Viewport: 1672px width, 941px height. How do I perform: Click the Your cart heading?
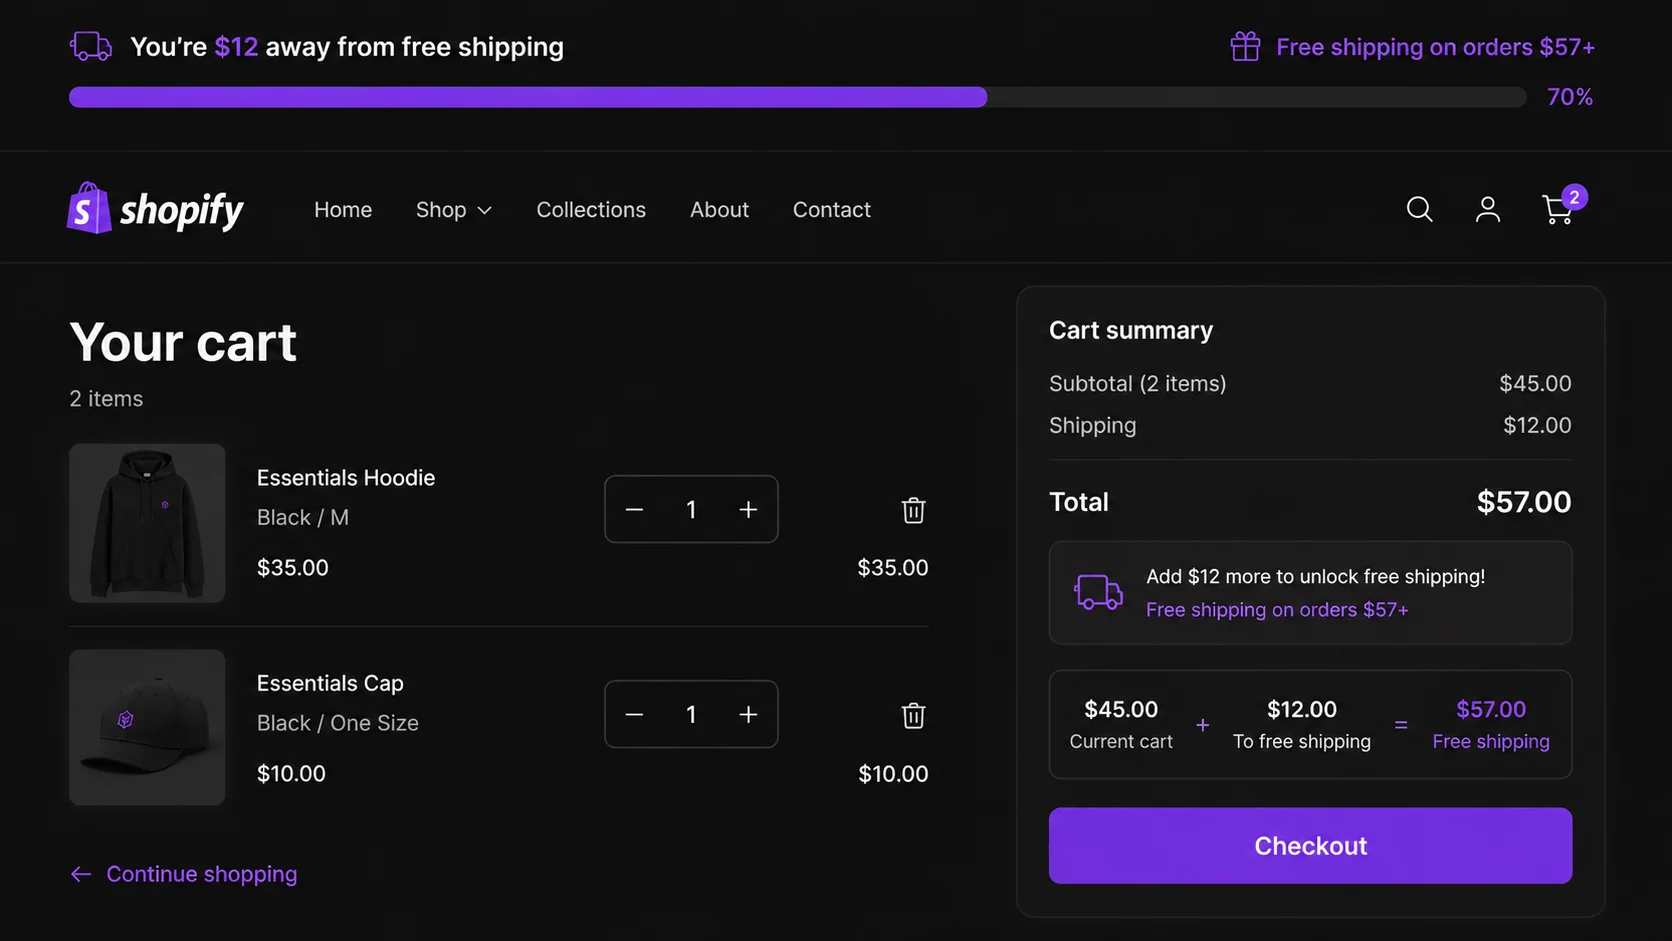(183, 343)
